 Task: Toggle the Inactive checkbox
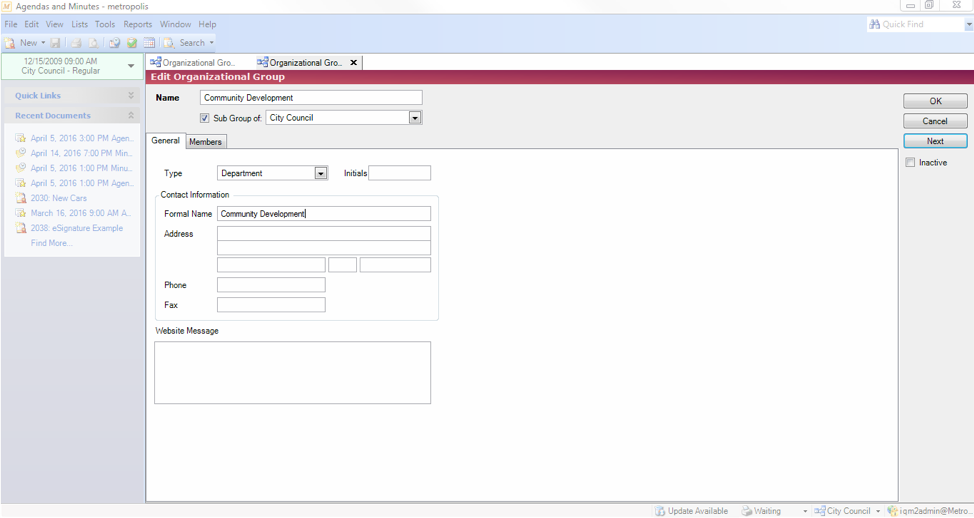click(910, 163)
